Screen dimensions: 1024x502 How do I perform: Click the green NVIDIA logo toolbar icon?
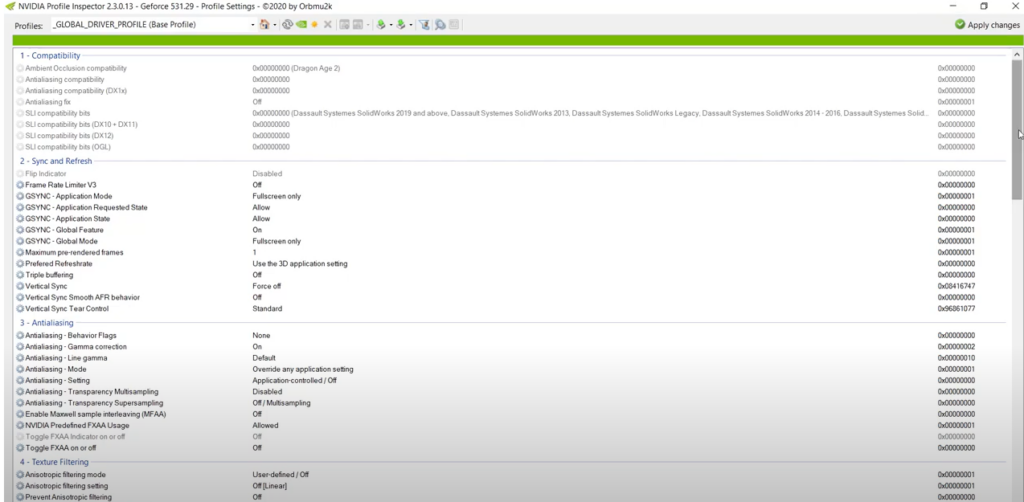click(300, 24)
